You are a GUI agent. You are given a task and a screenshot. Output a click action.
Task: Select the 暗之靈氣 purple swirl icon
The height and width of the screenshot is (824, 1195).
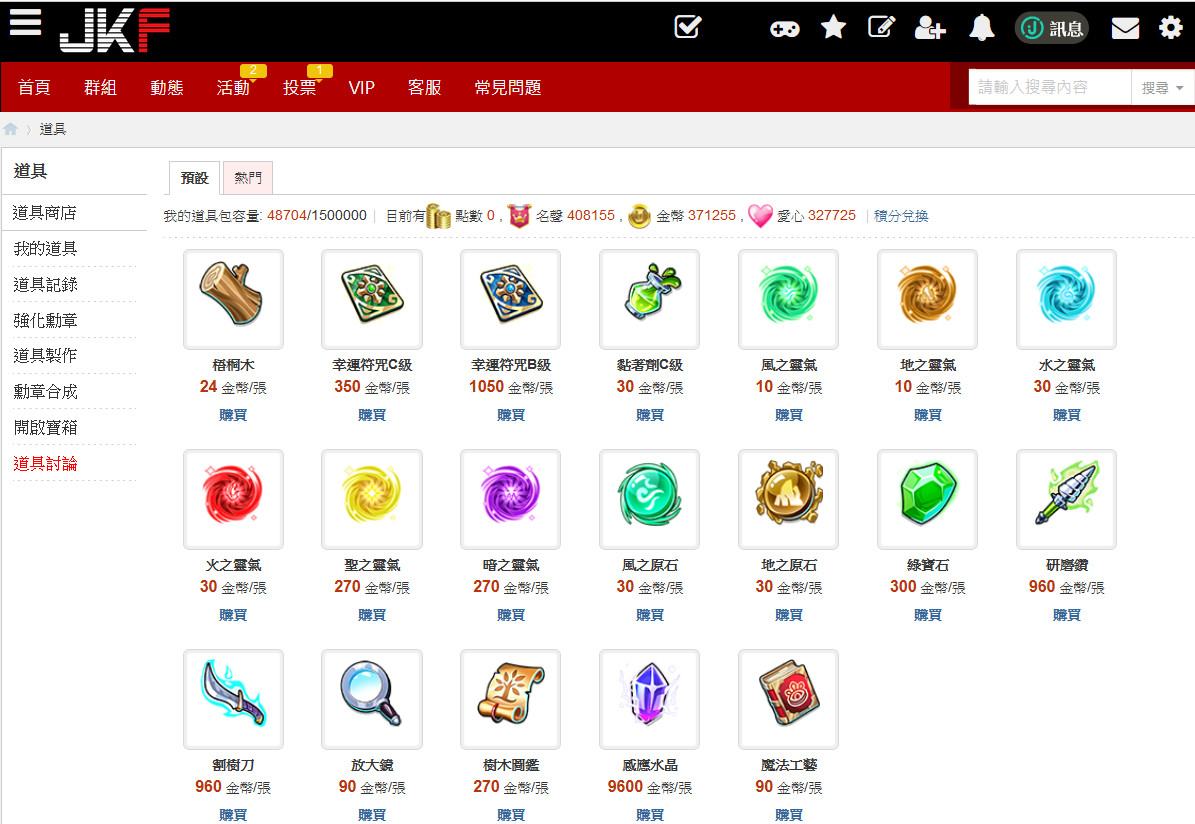(511, 499)
